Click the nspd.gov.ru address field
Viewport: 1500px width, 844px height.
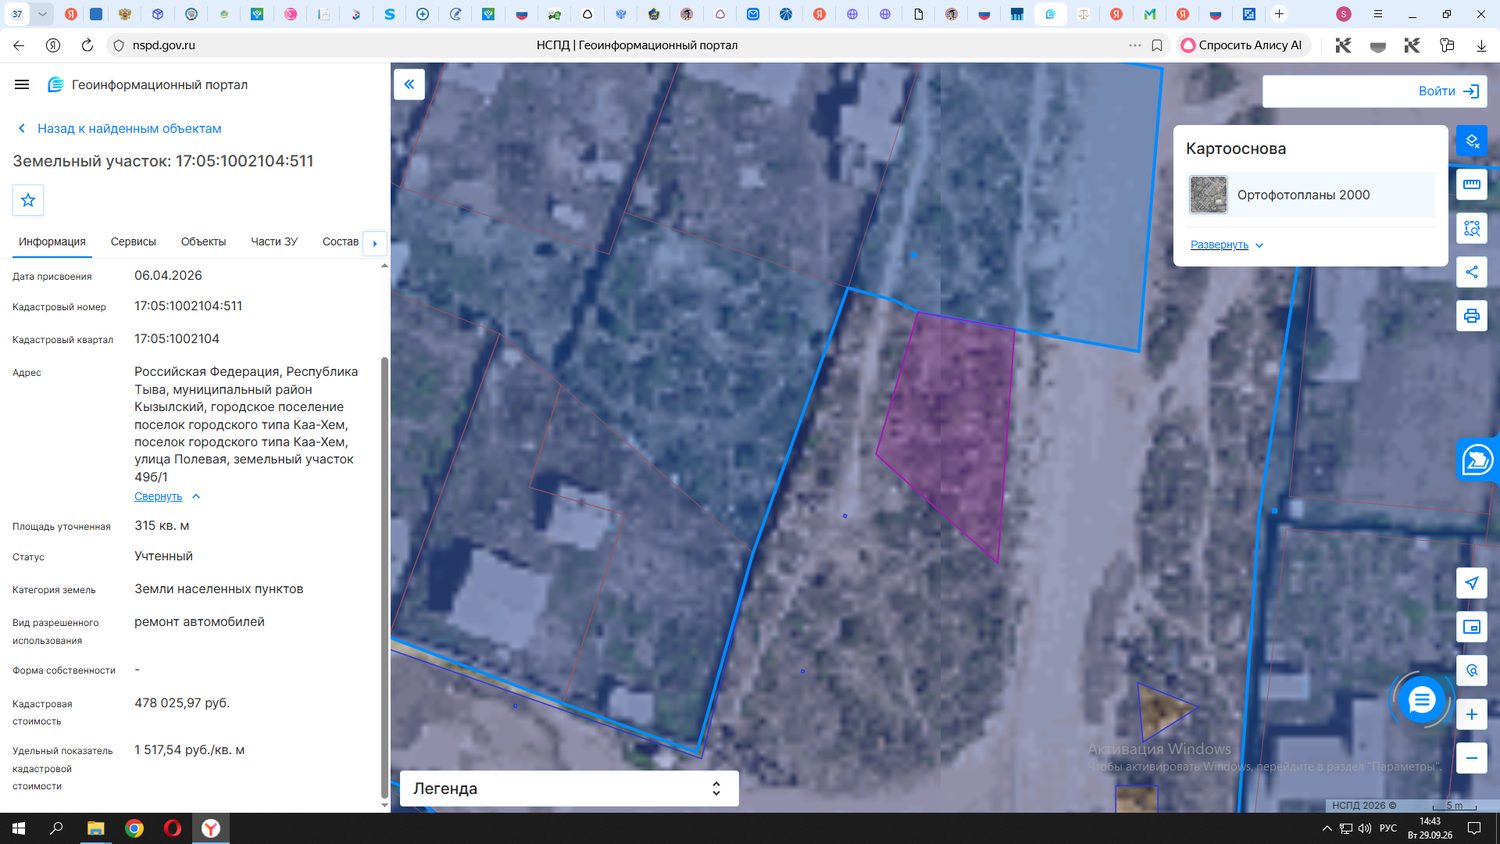point(164,45)
